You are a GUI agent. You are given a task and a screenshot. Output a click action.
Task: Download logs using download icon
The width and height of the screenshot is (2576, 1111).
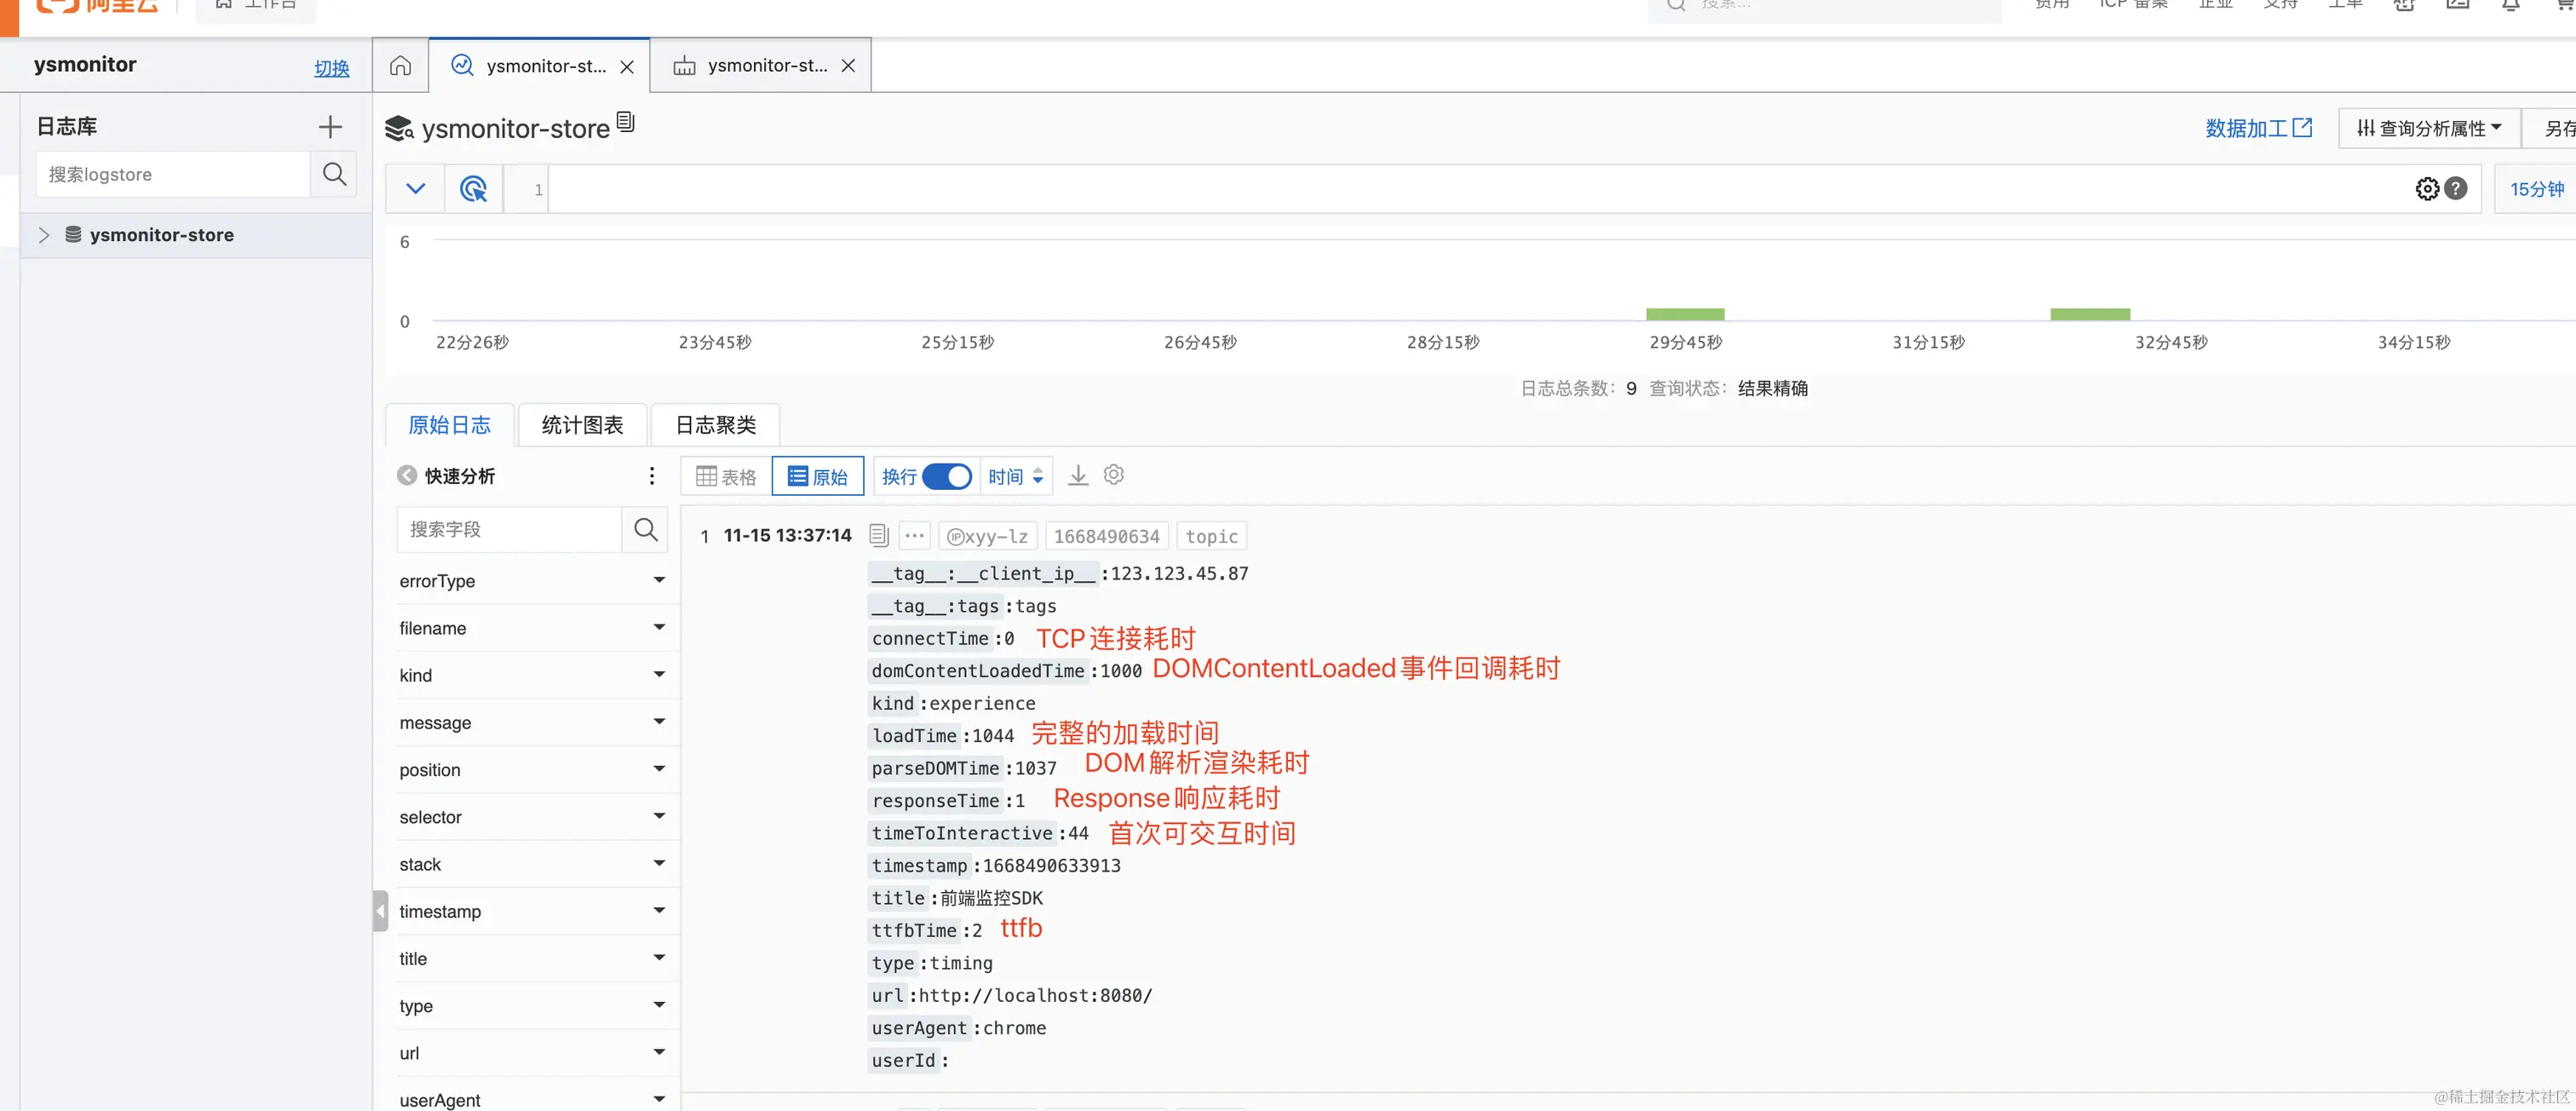click(1077, 476)
